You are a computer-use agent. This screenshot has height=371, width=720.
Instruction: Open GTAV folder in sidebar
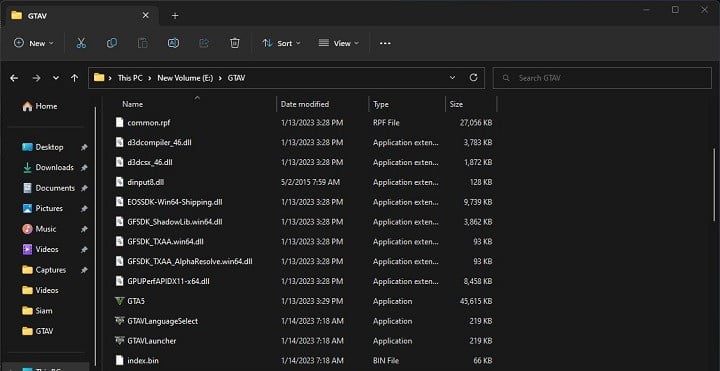[38, 331]
